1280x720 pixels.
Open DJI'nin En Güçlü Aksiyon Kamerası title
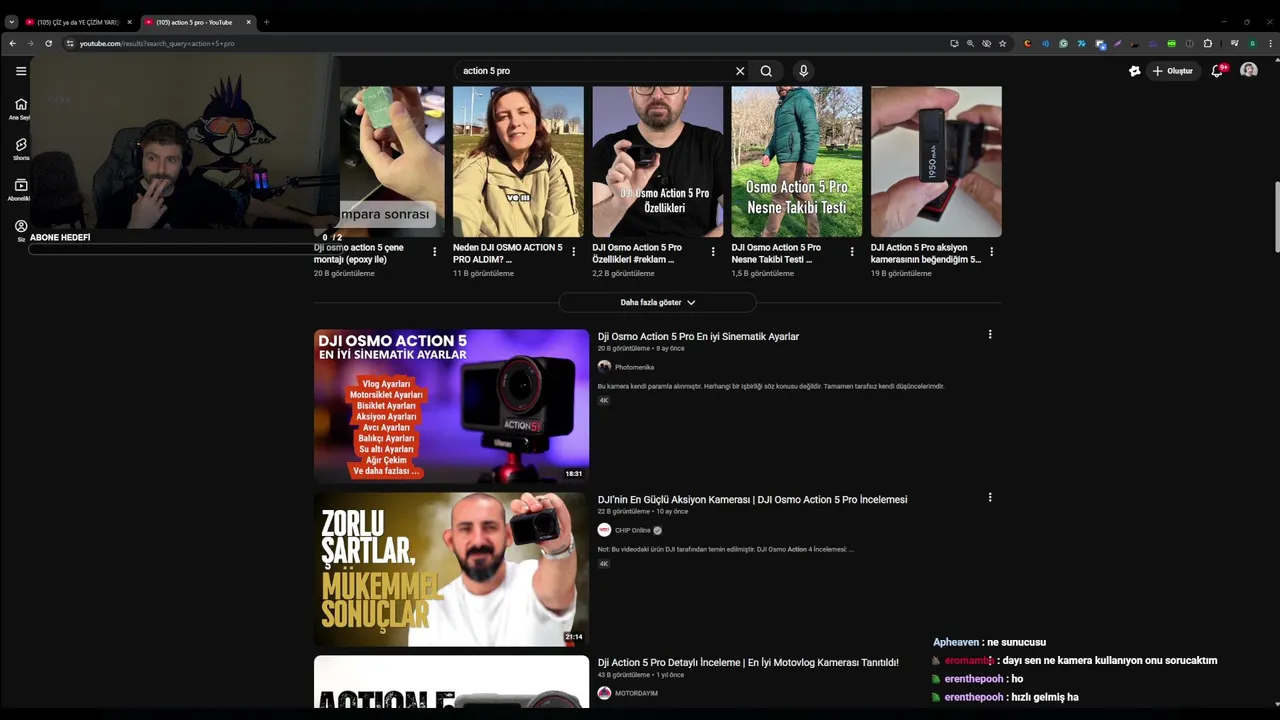pos(752,500)
